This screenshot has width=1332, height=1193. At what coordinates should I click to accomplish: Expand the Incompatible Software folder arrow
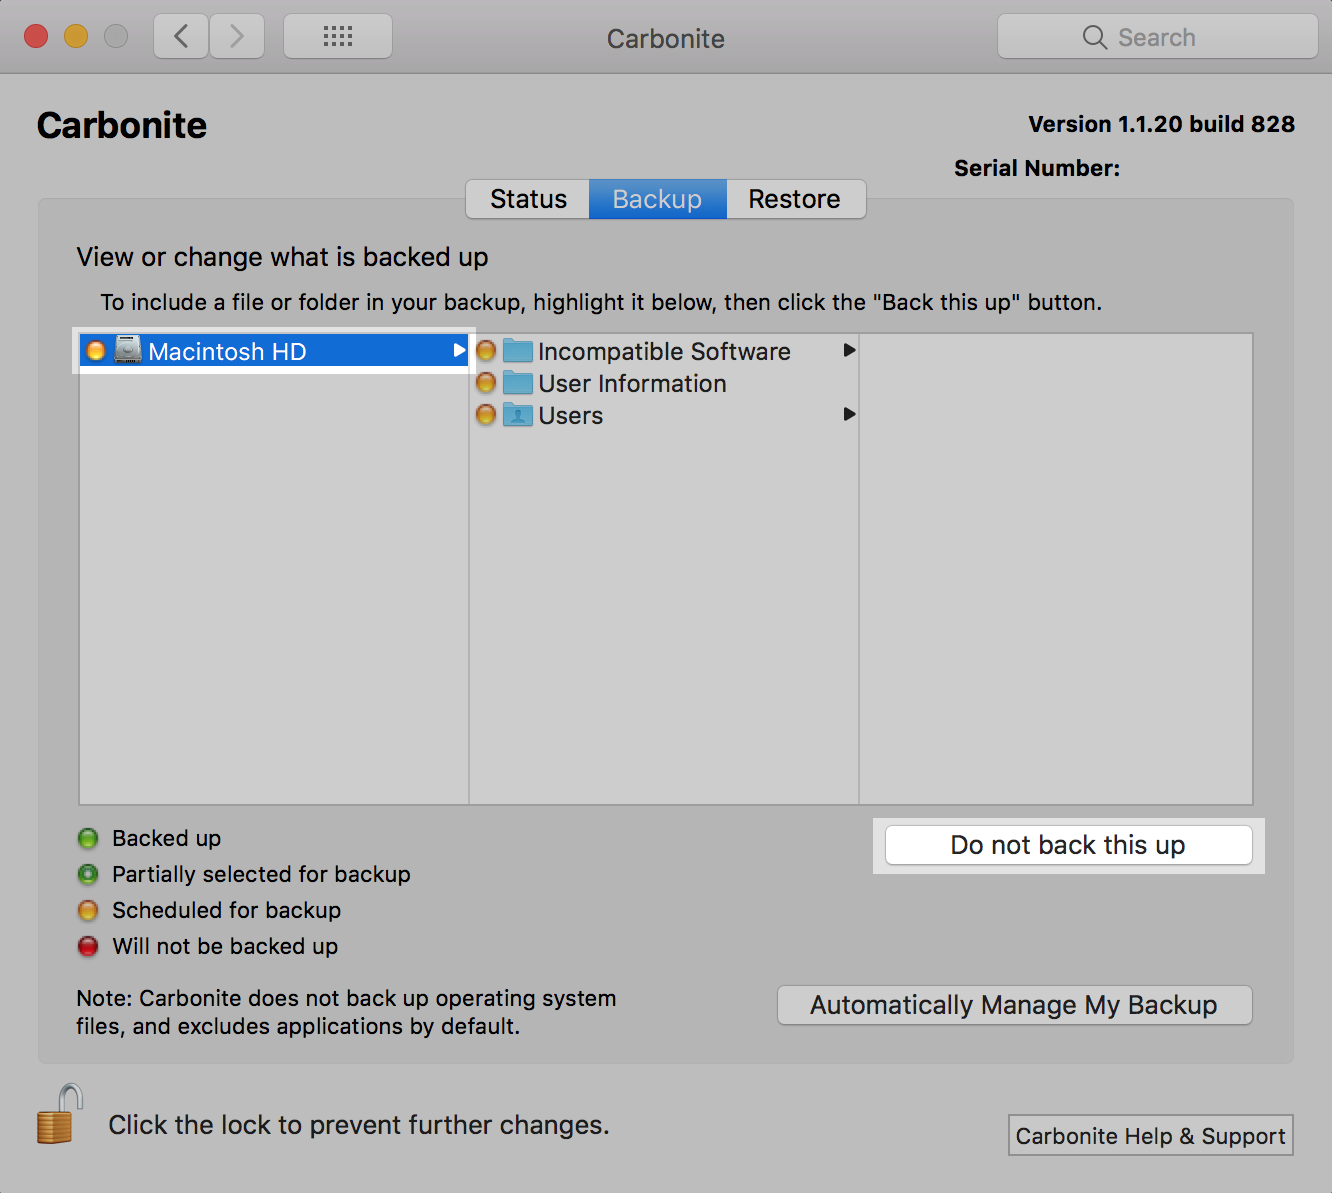(x=849, y=350)
